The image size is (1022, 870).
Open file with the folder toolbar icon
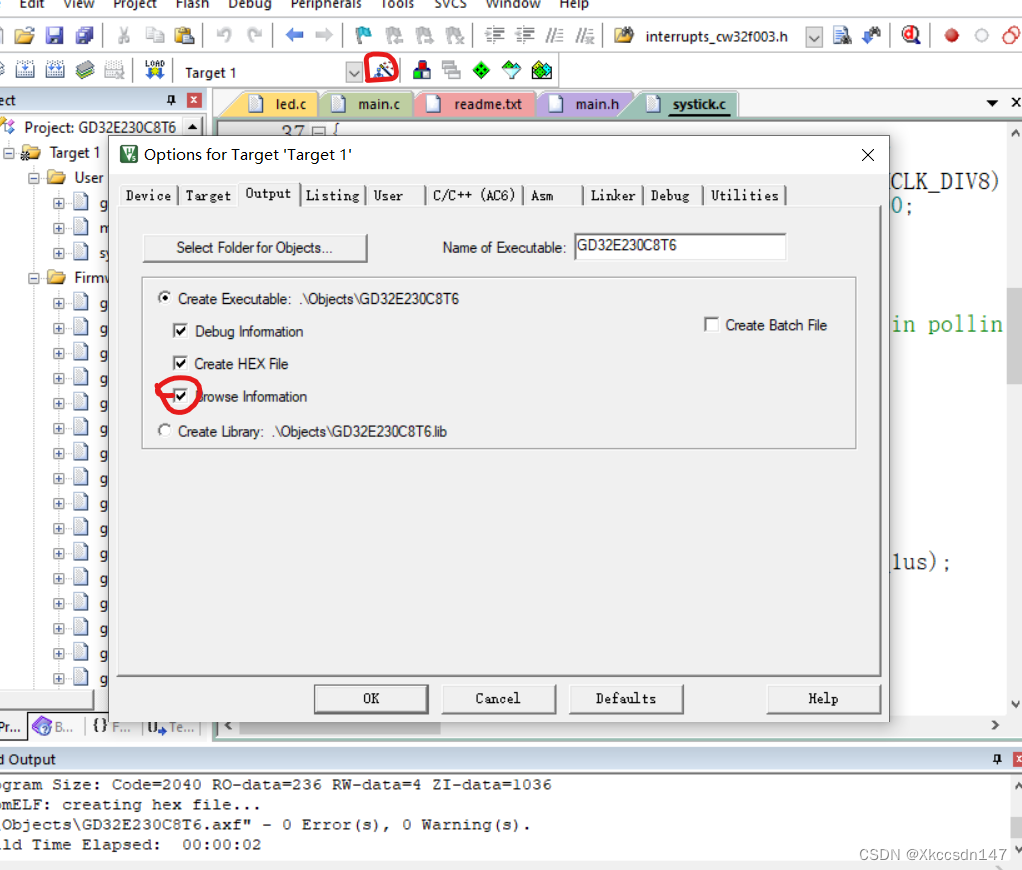(x=25, y=35)
